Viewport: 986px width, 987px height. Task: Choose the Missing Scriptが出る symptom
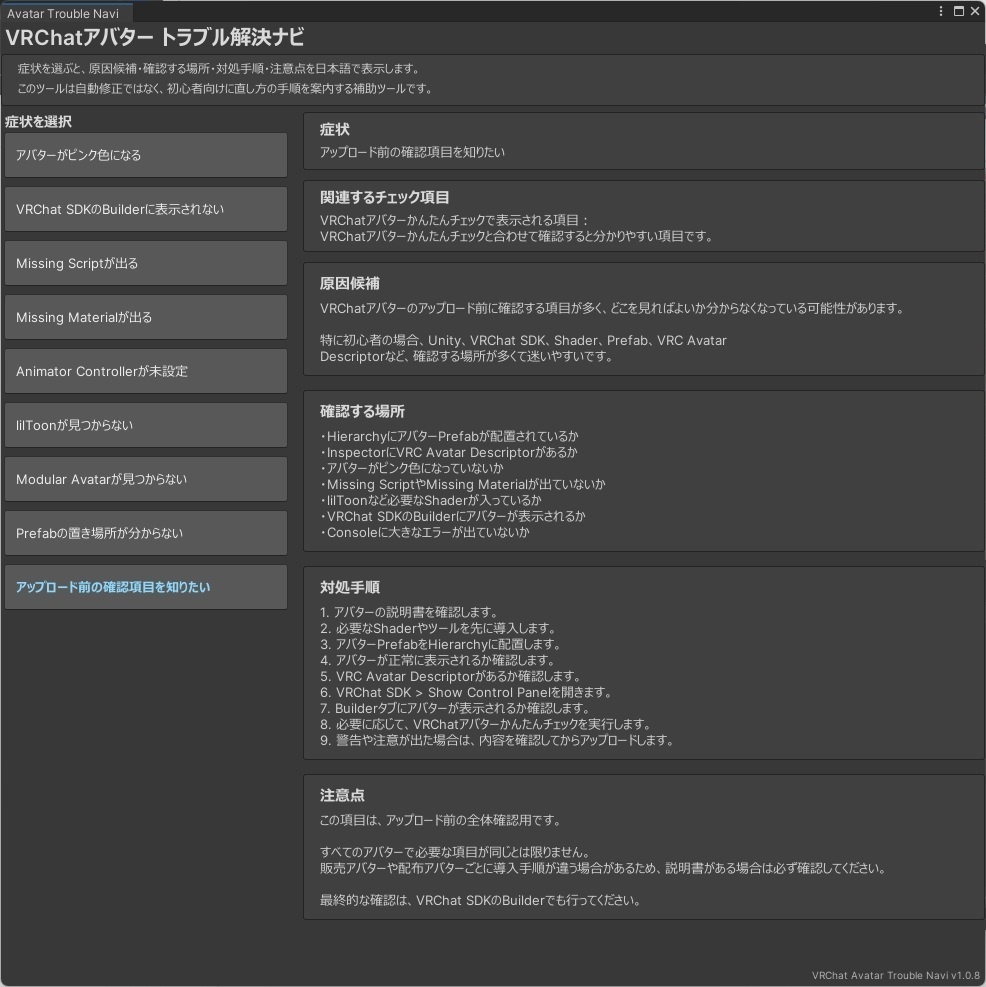[x=145, y=263]
